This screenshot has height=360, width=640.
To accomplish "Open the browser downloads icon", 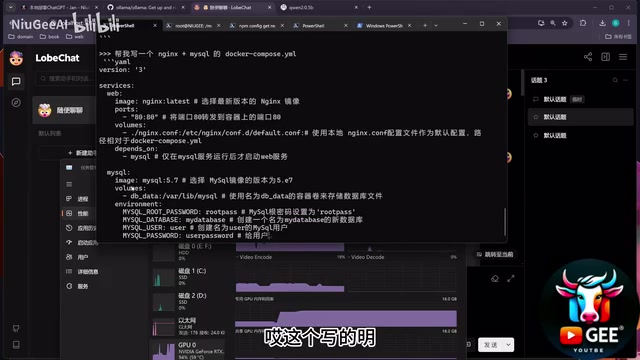I will [602, 23].
